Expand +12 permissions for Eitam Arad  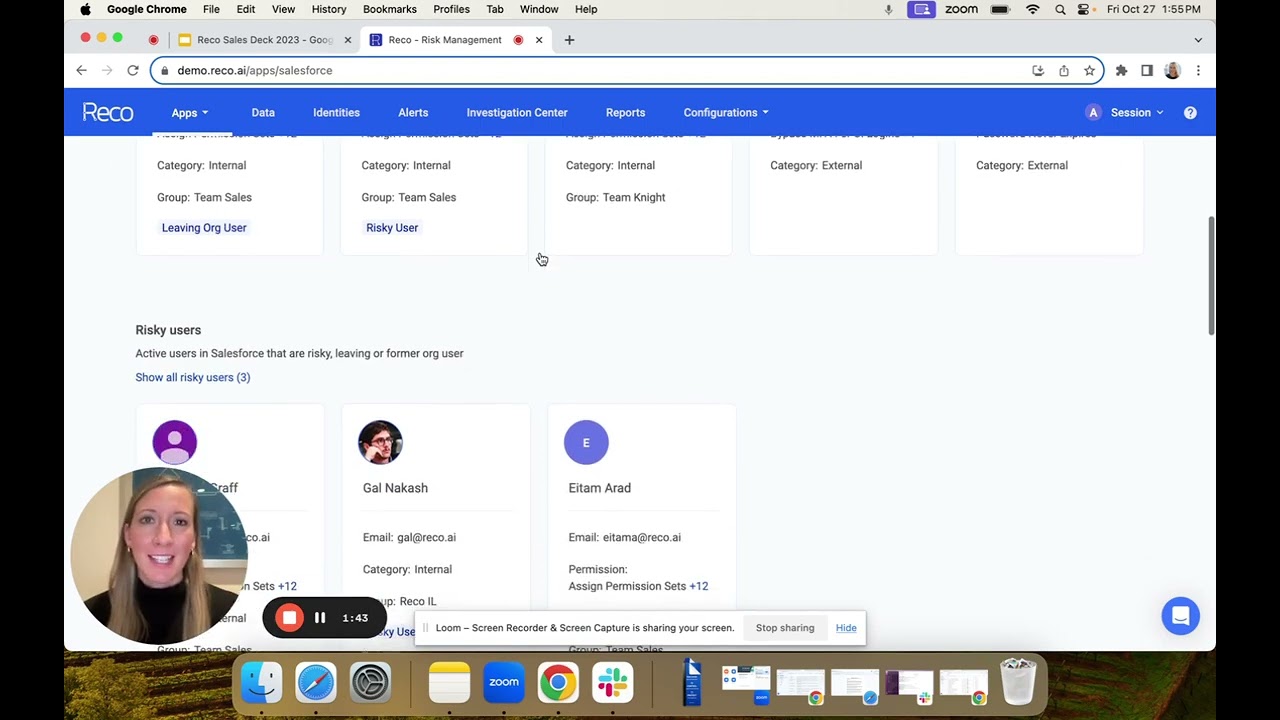(698, 586)
